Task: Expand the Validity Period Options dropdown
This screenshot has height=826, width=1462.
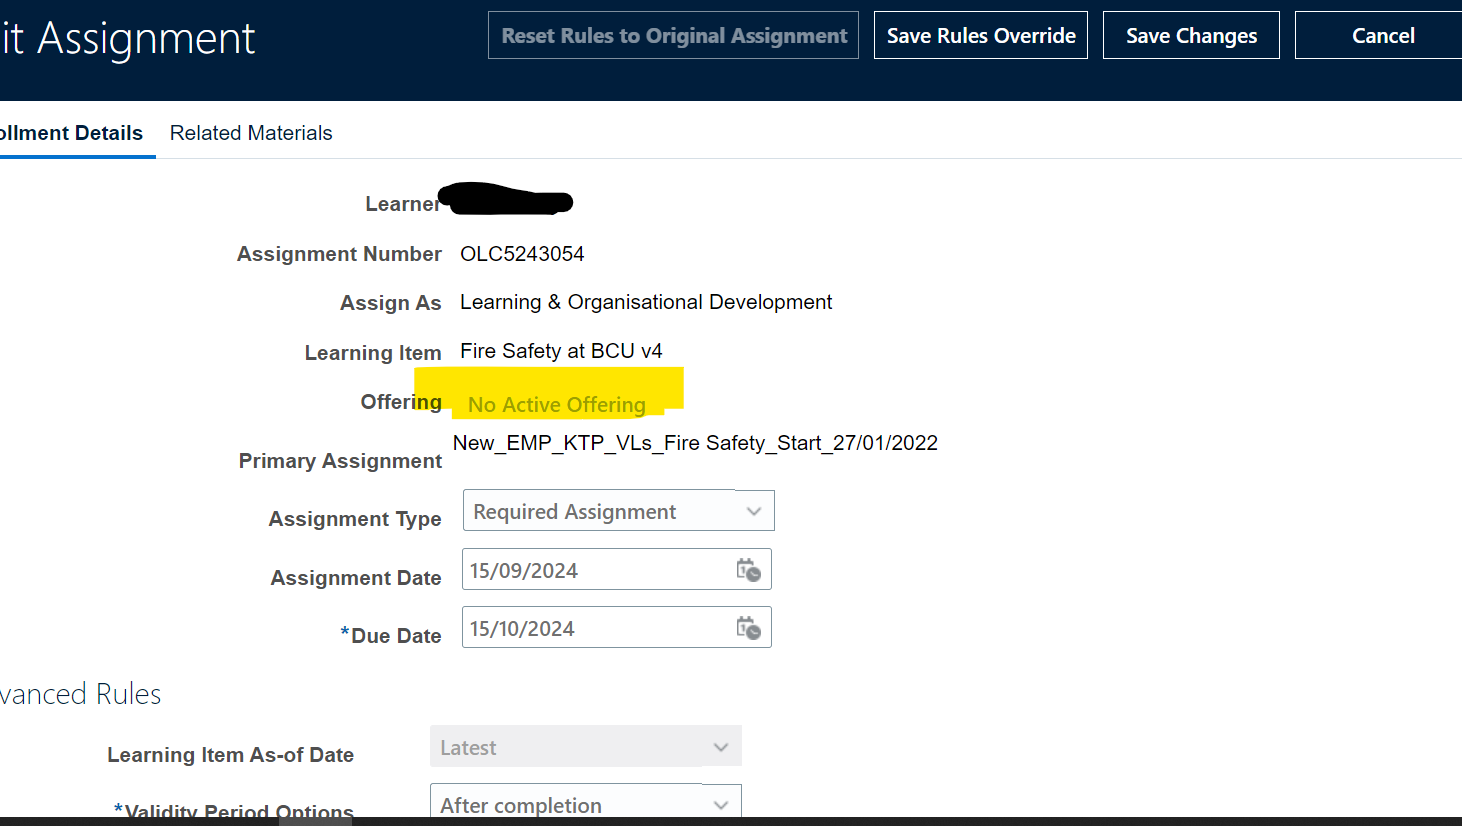Action: point(586,804)
